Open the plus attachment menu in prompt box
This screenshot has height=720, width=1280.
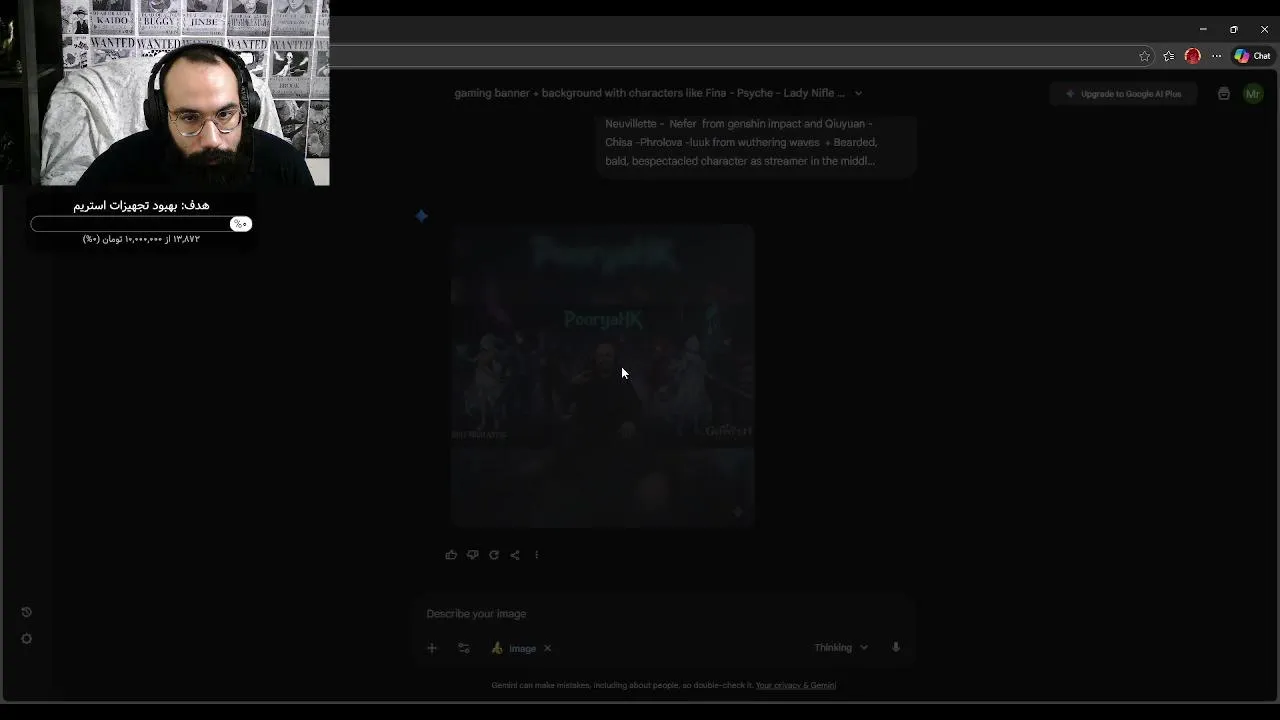point(432,648)
